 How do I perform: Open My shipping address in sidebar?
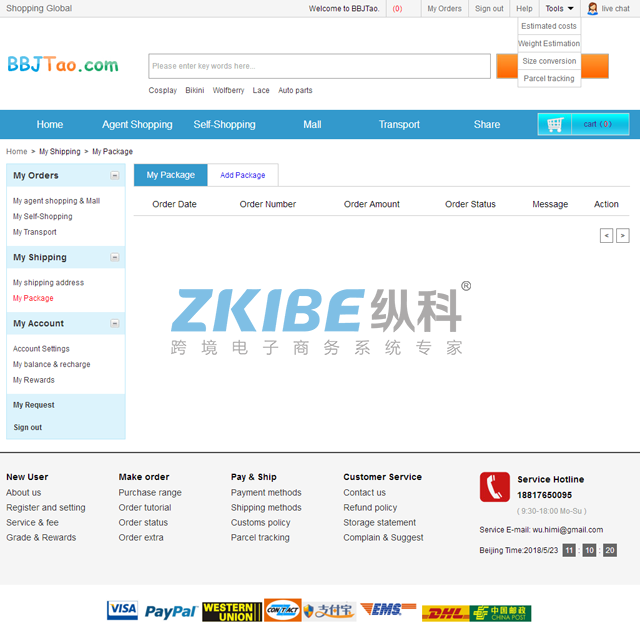point(48,282)
